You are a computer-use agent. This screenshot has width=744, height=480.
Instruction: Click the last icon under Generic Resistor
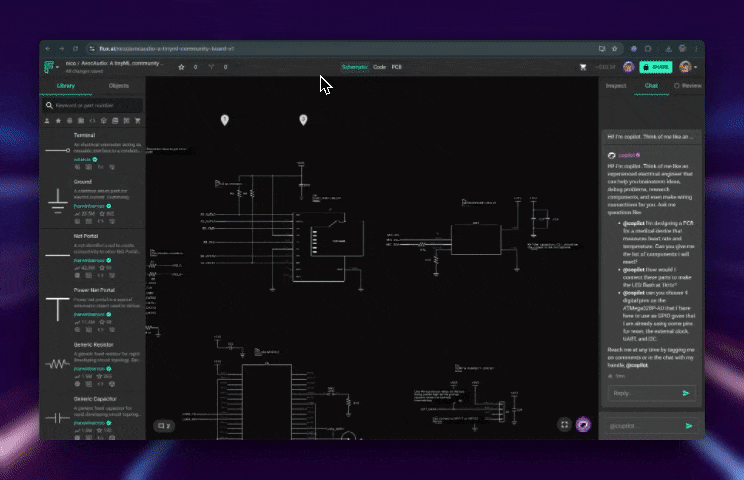112,384
